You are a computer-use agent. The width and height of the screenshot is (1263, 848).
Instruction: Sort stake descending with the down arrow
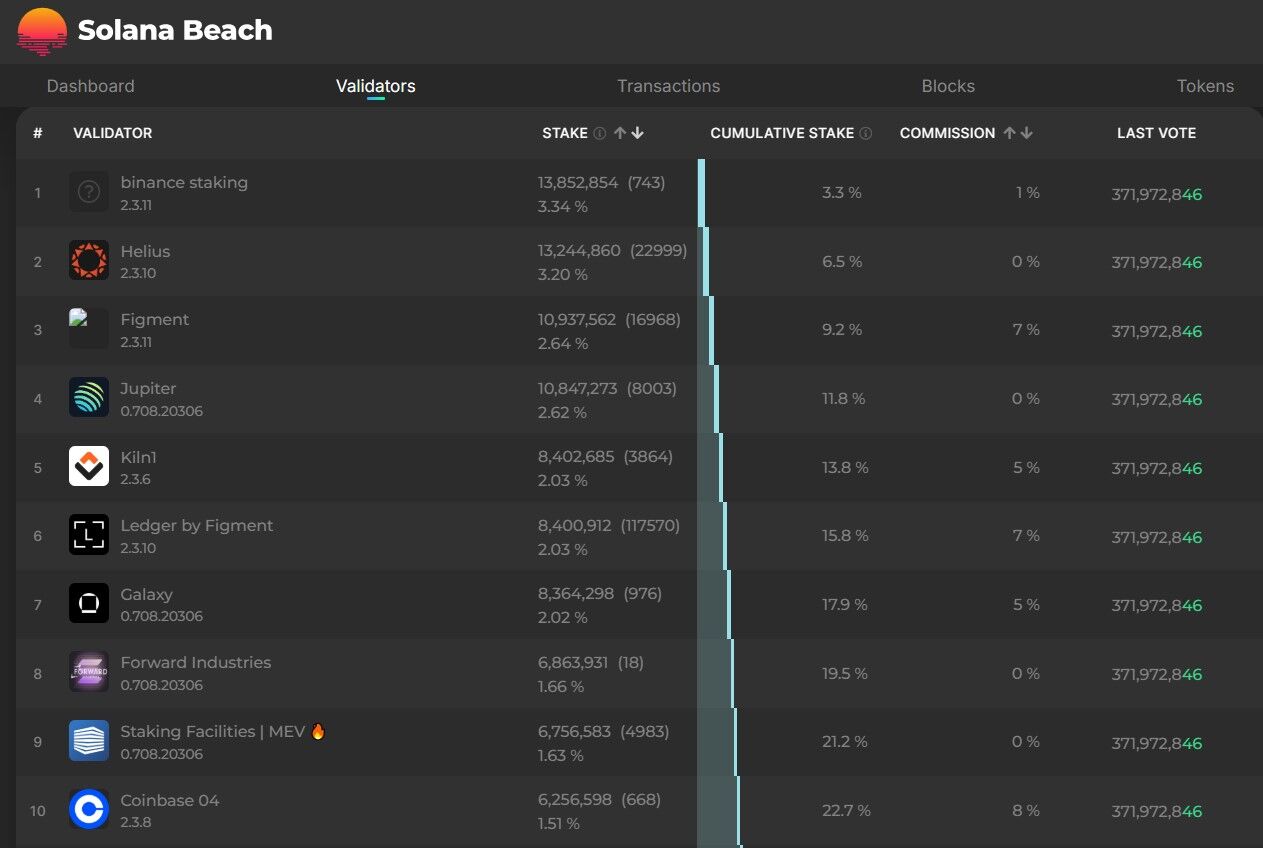(637, 132)
